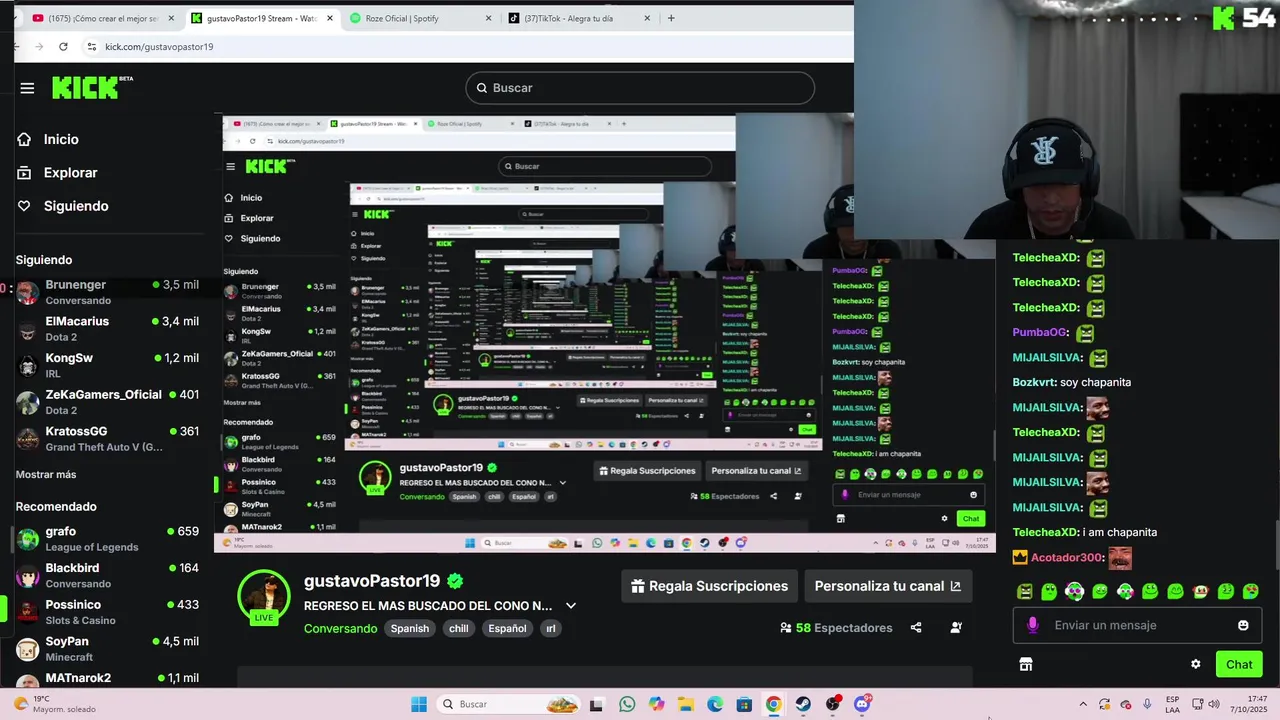Reload the page in Chrome
The height and width of the screenshot is (720, 1280).
point(63,46)
